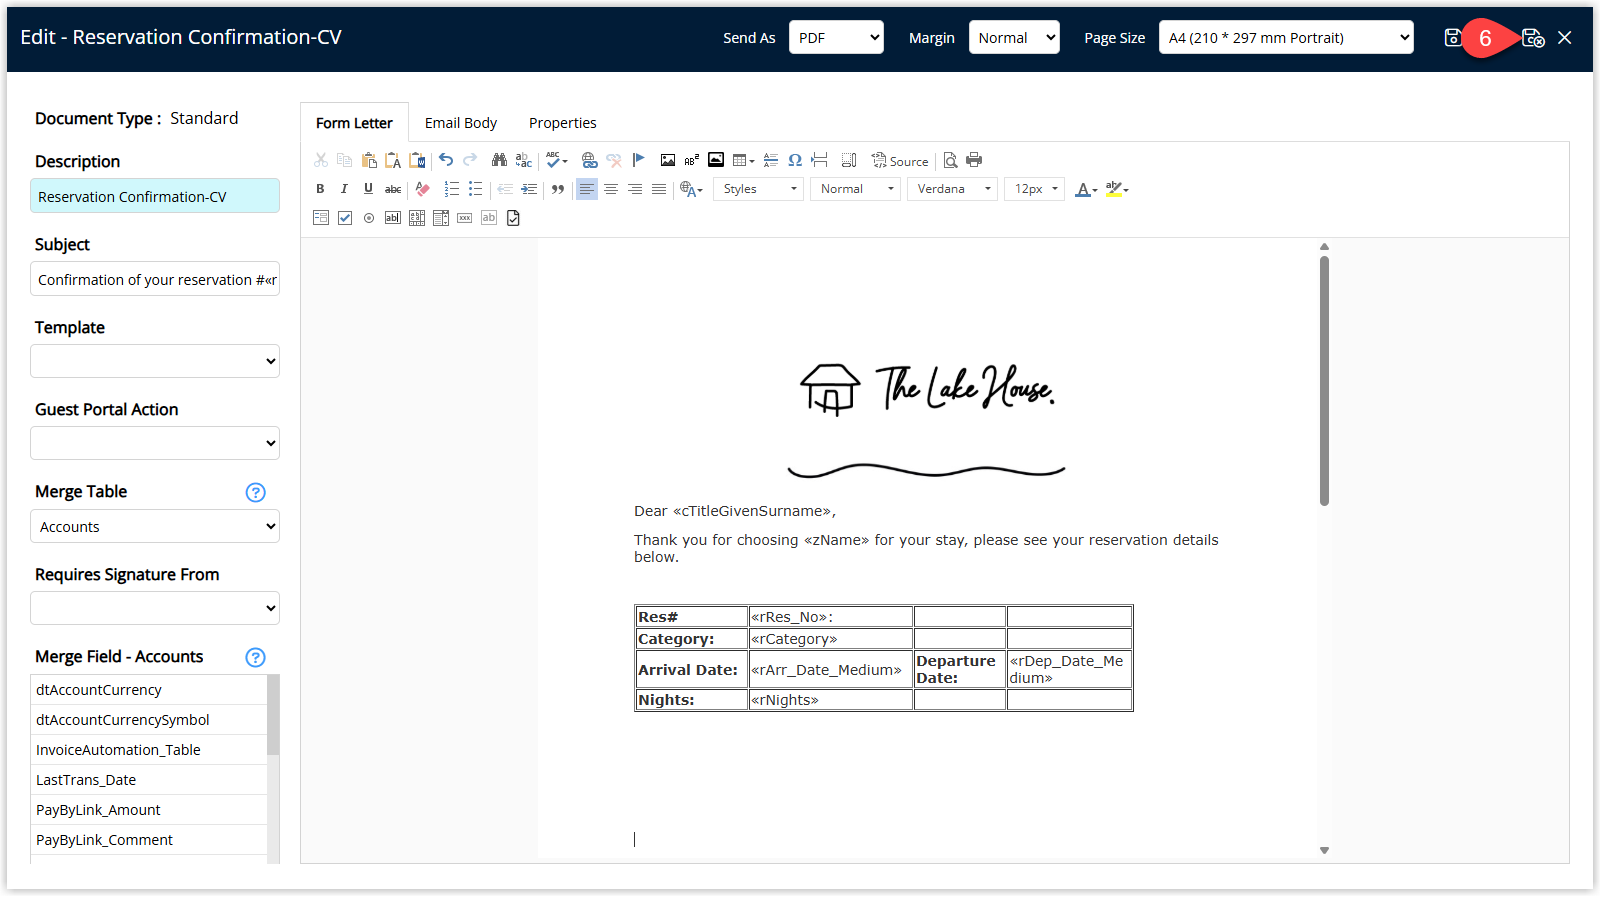This screenshot has height=897, width=1601.
Task: Toggle Underline formatting
Action: click(368, 189)
